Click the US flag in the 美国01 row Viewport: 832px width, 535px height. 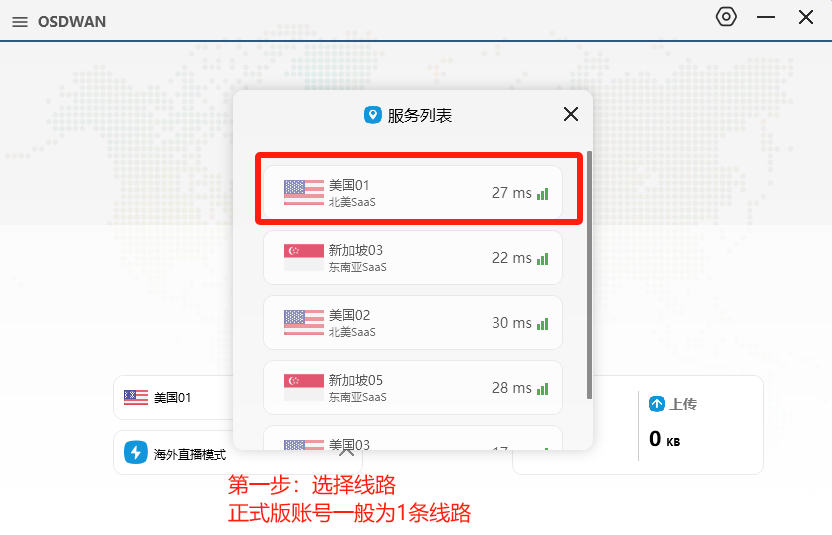click(304, 192)
